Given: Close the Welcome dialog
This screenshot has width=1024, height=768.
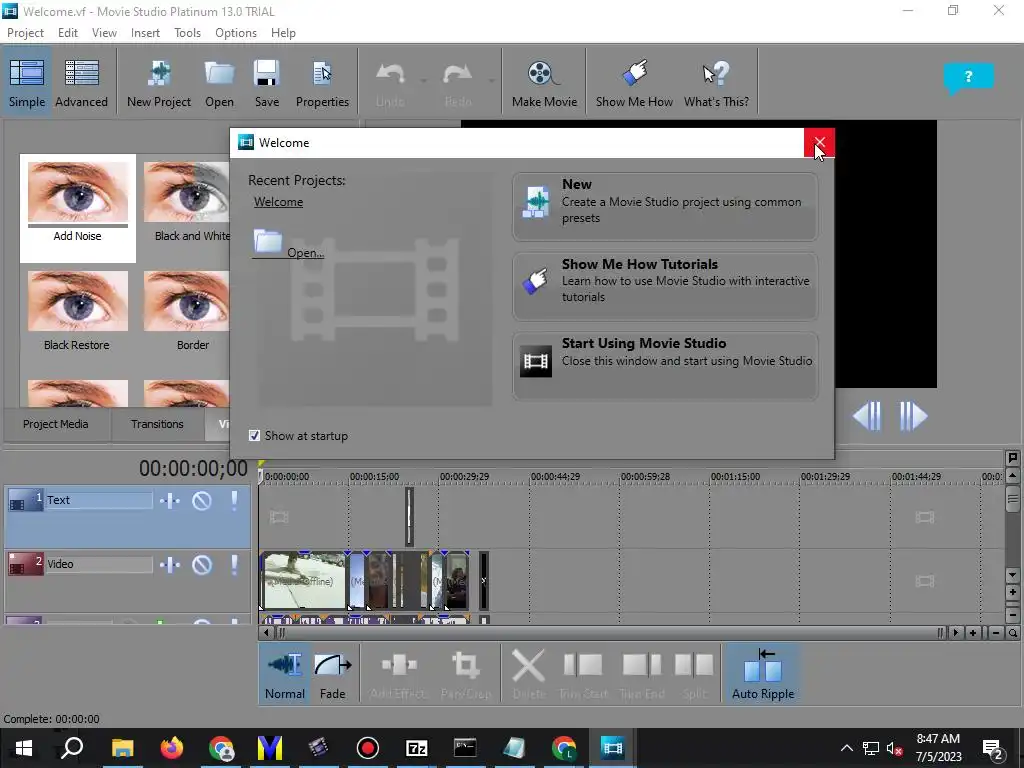Looking at the screenshot, I should coord(819,142).
